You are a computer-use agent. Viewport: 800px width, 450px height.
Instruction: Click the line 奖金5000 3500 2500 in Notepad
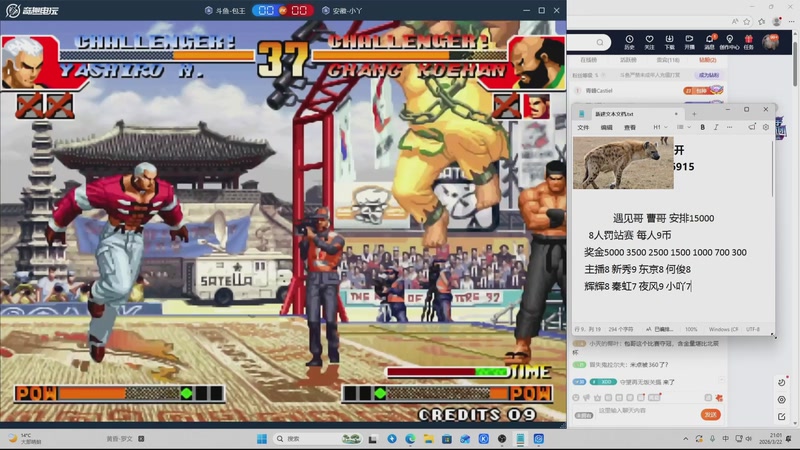click(x=665, y=252)
